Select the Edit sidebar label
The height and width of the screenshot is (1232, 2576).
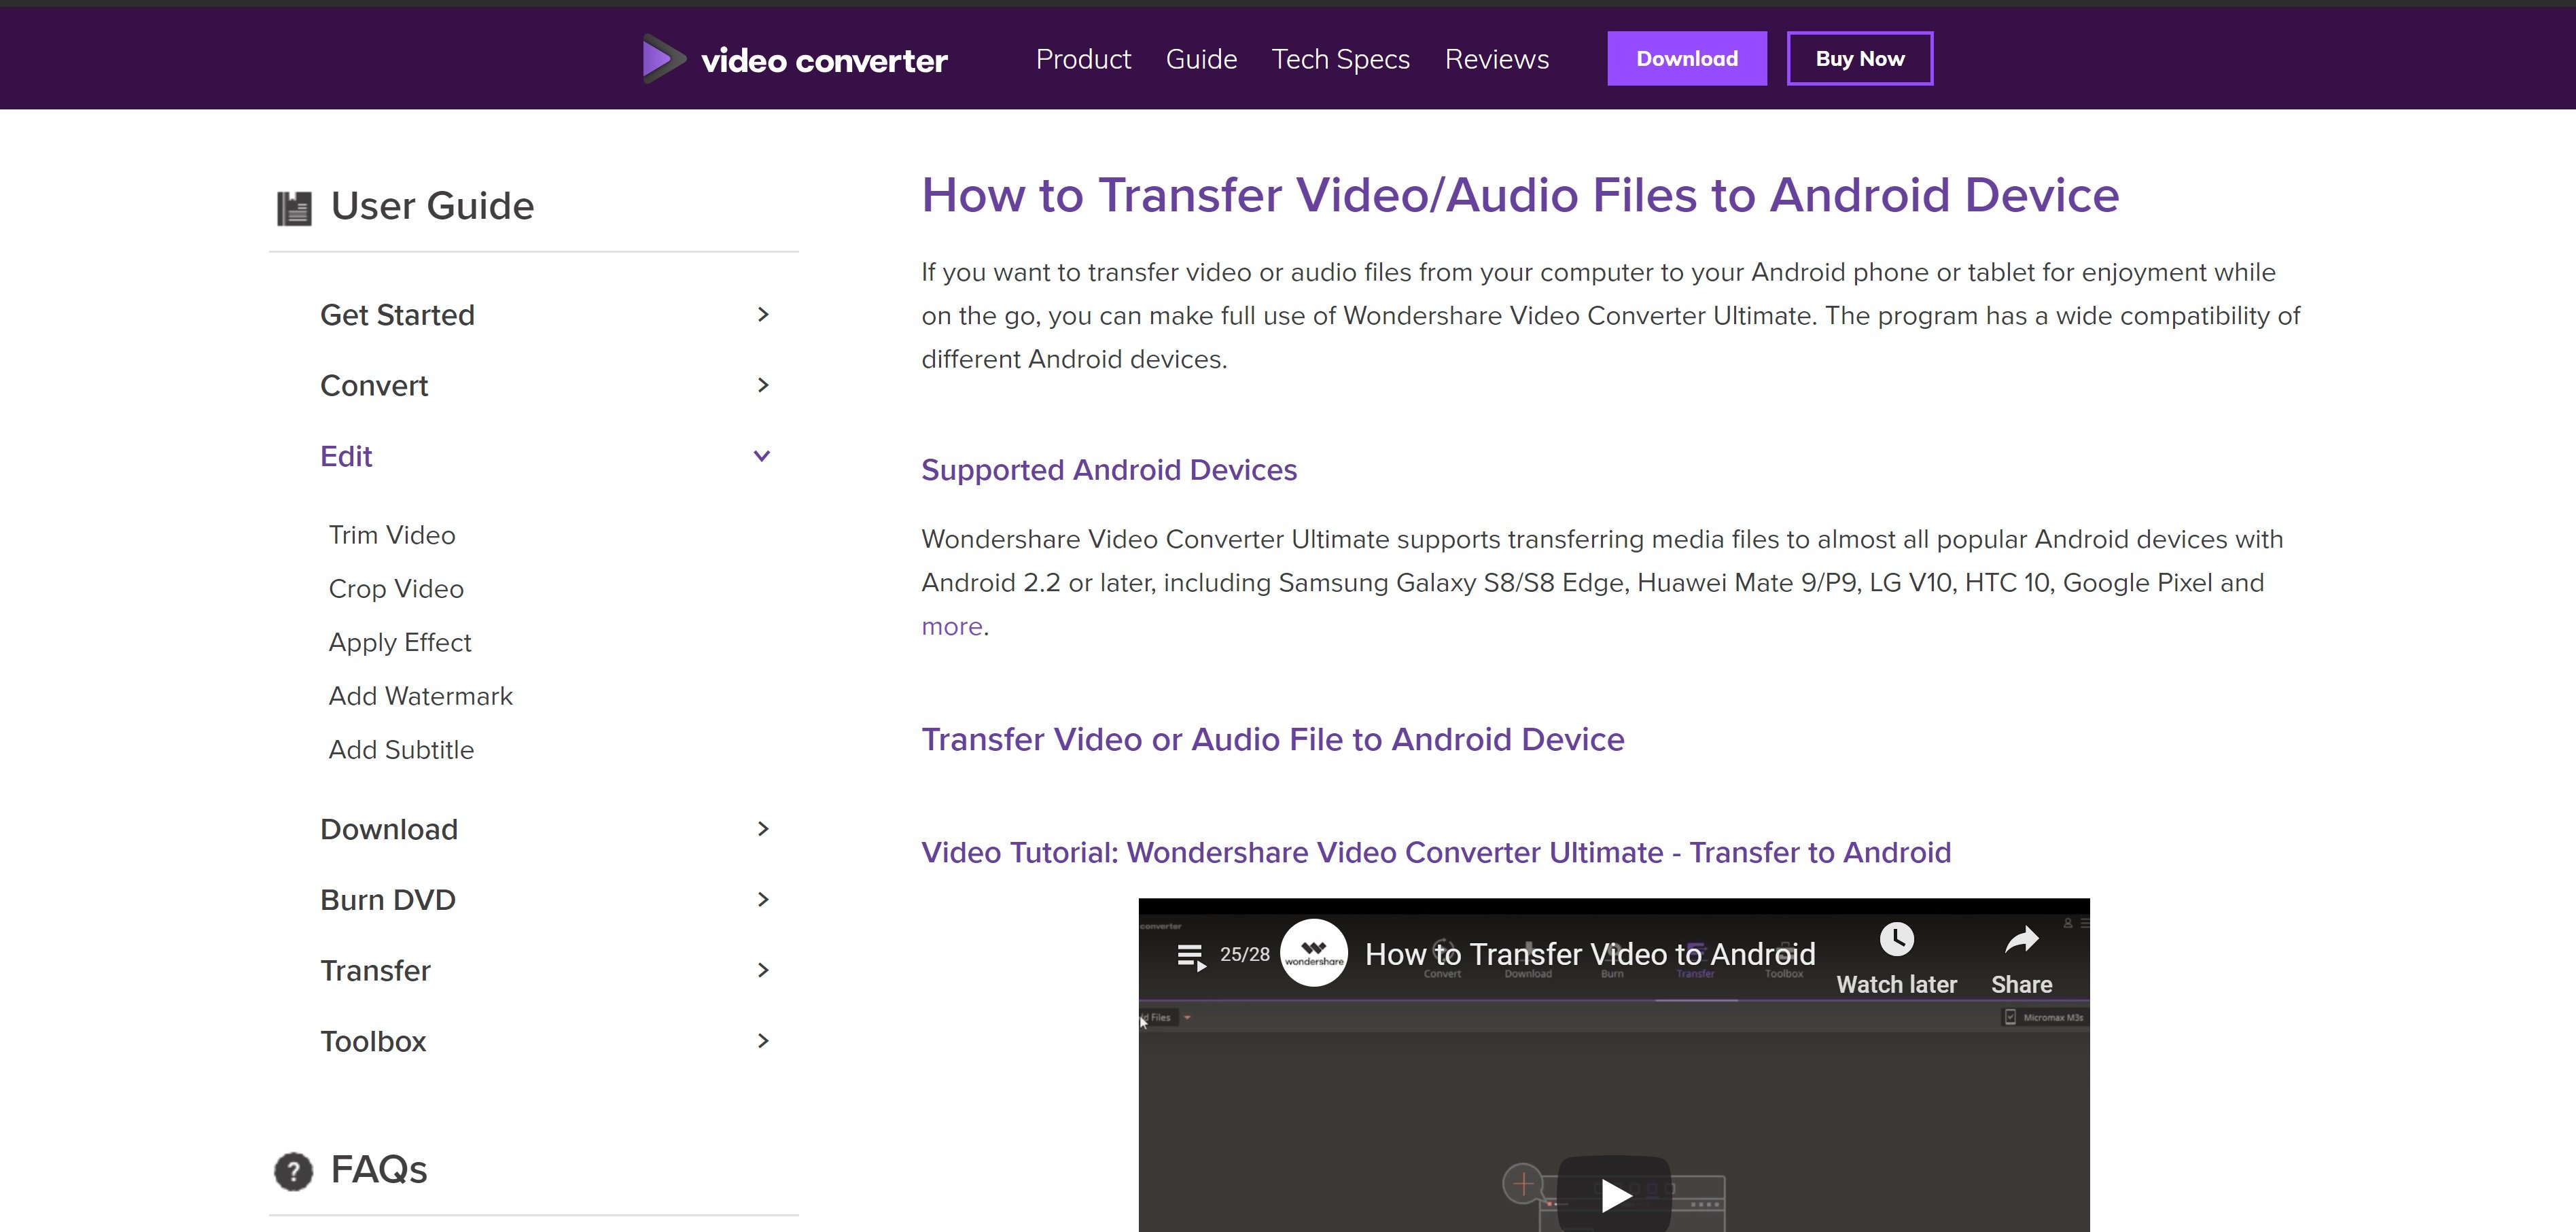tap(346, 456)
